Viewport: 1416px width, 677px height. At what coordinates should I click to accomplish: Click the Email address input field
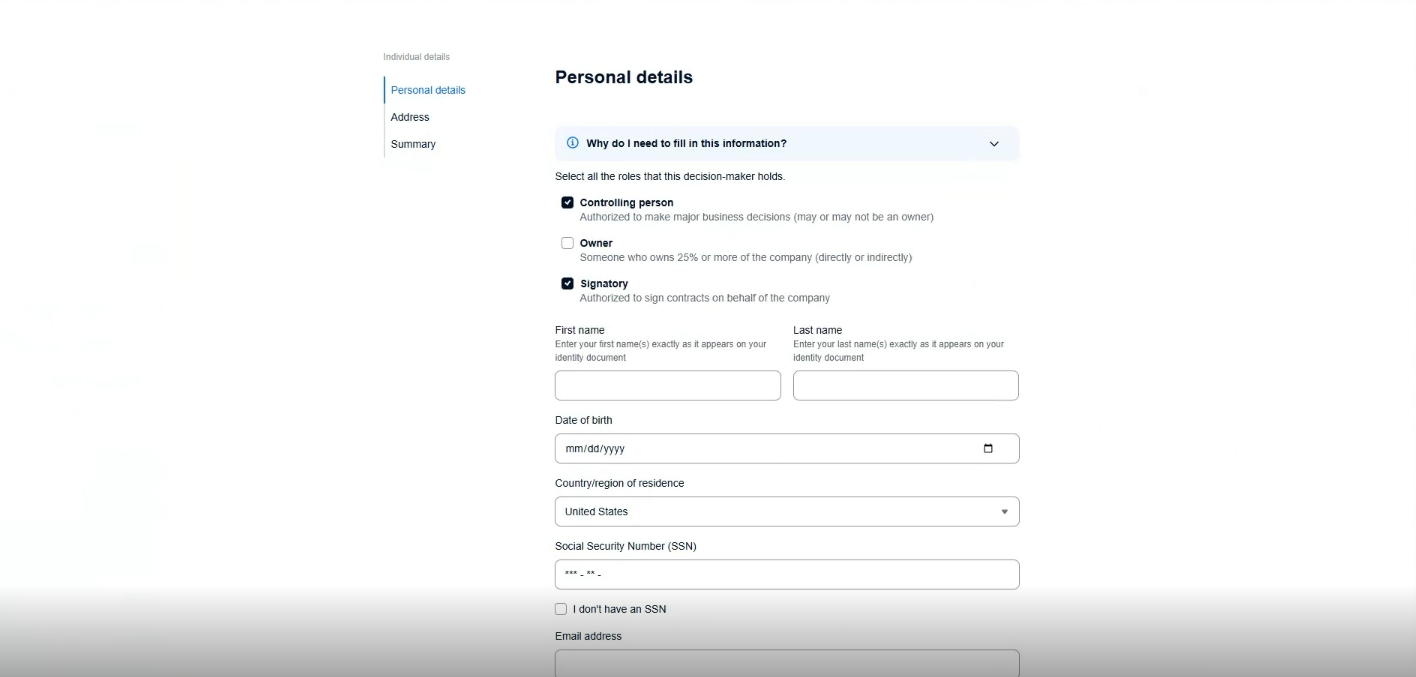coord(787,663)
